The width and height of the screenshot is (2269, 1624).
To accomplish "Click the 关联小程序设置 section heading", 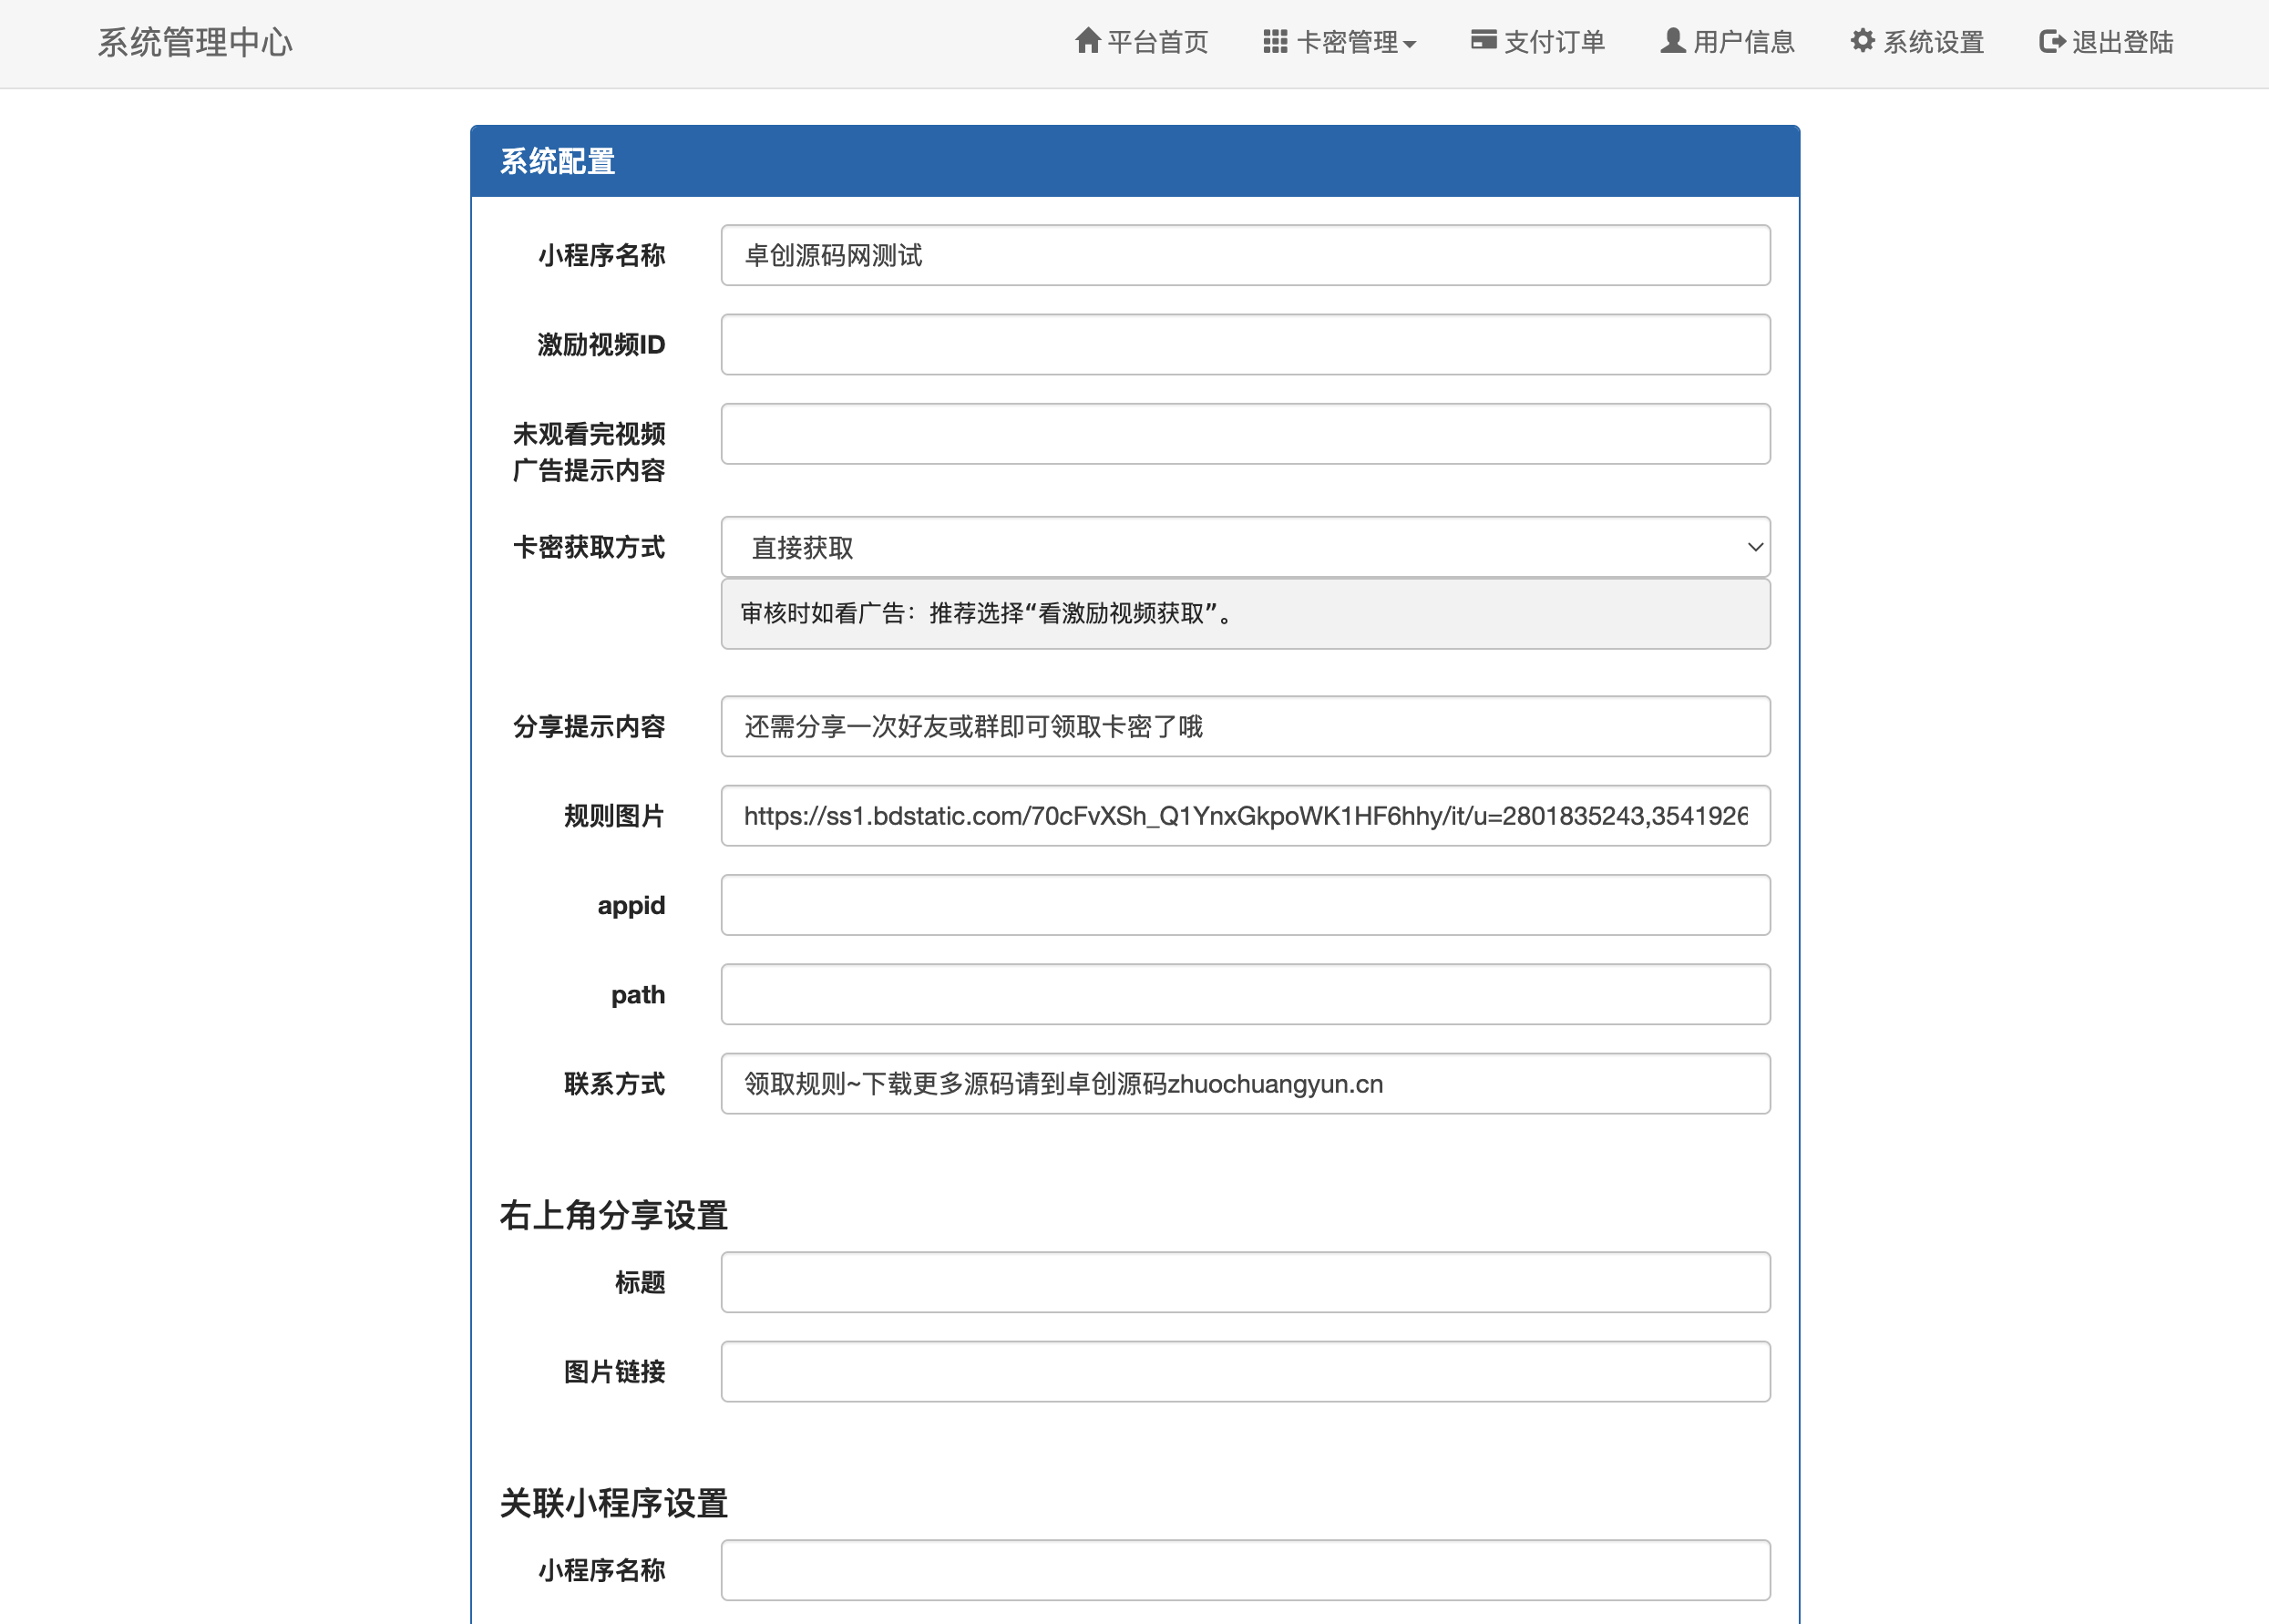I will pyautogui.click(x=613, y=1503).
